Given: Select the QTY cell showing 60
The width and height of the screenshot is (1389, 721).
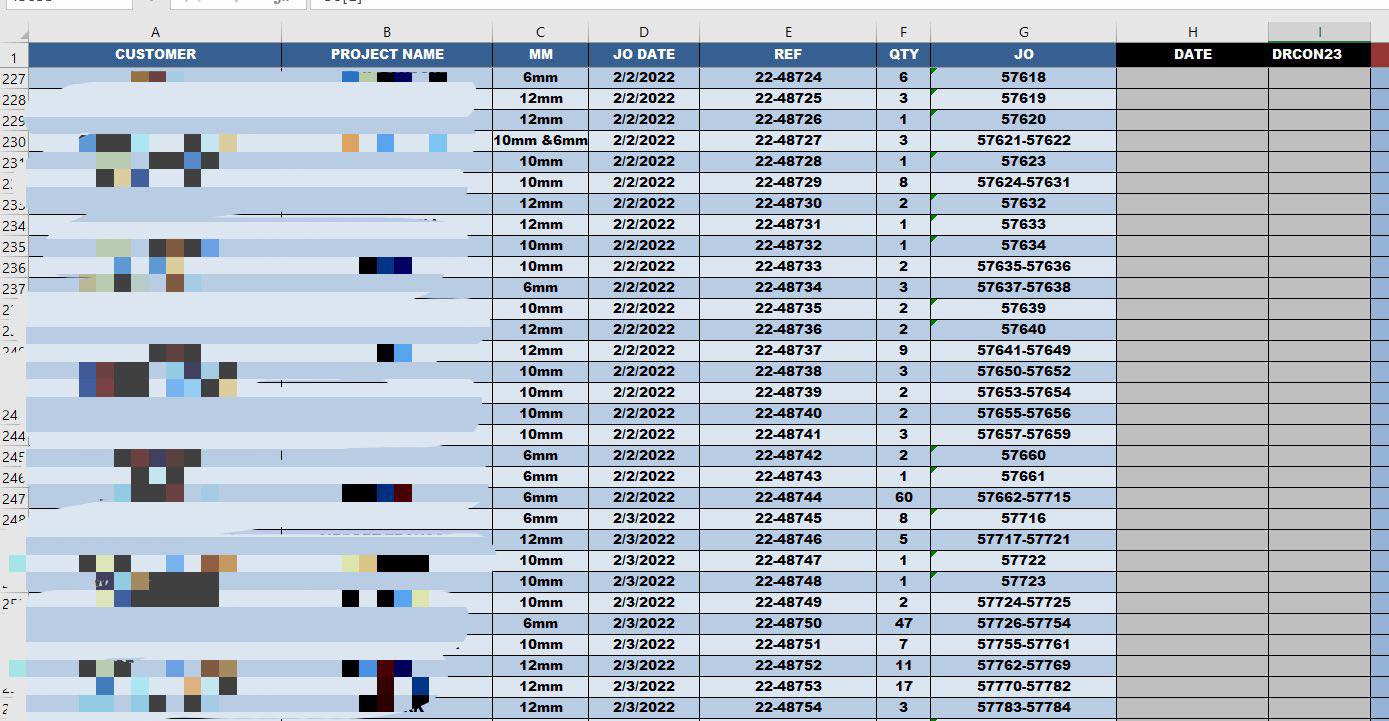Looking at the screenshot, I should 903,497.
